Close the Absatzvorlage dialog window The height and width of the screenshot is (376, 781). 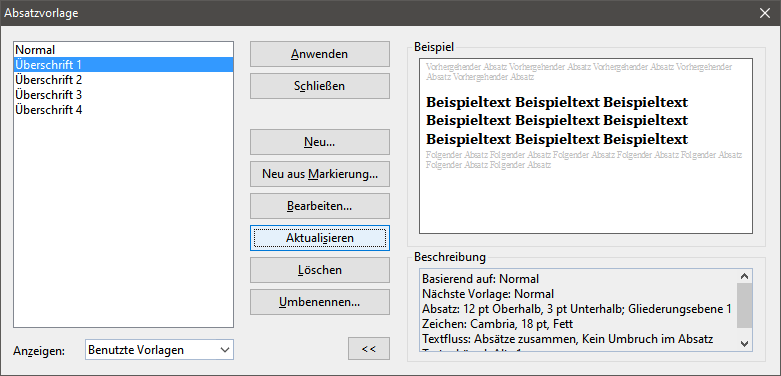pyautogui.click(x=765, y=13)
